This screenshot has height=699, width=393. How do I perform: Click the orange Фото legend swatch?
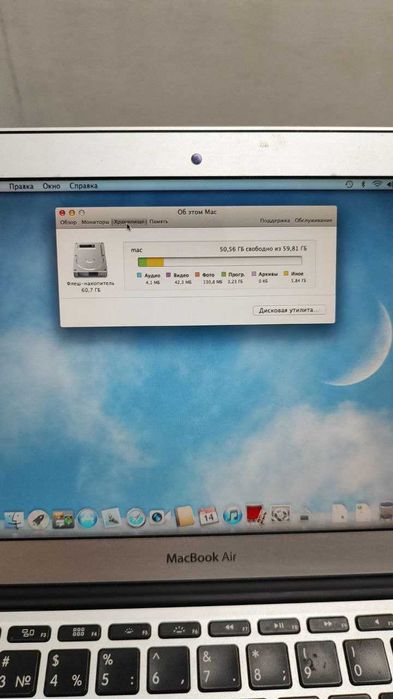point(197,275)
